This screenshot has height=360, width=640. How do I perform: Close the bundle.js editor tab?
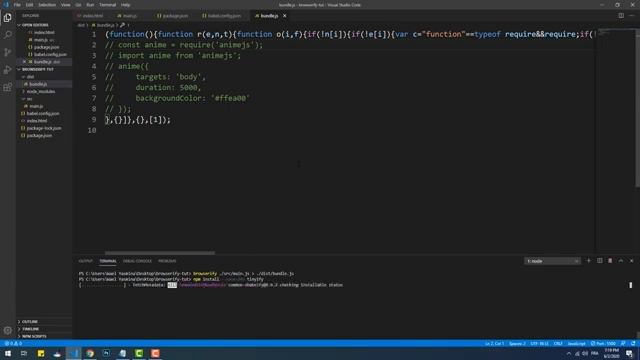tap(284, 16)
